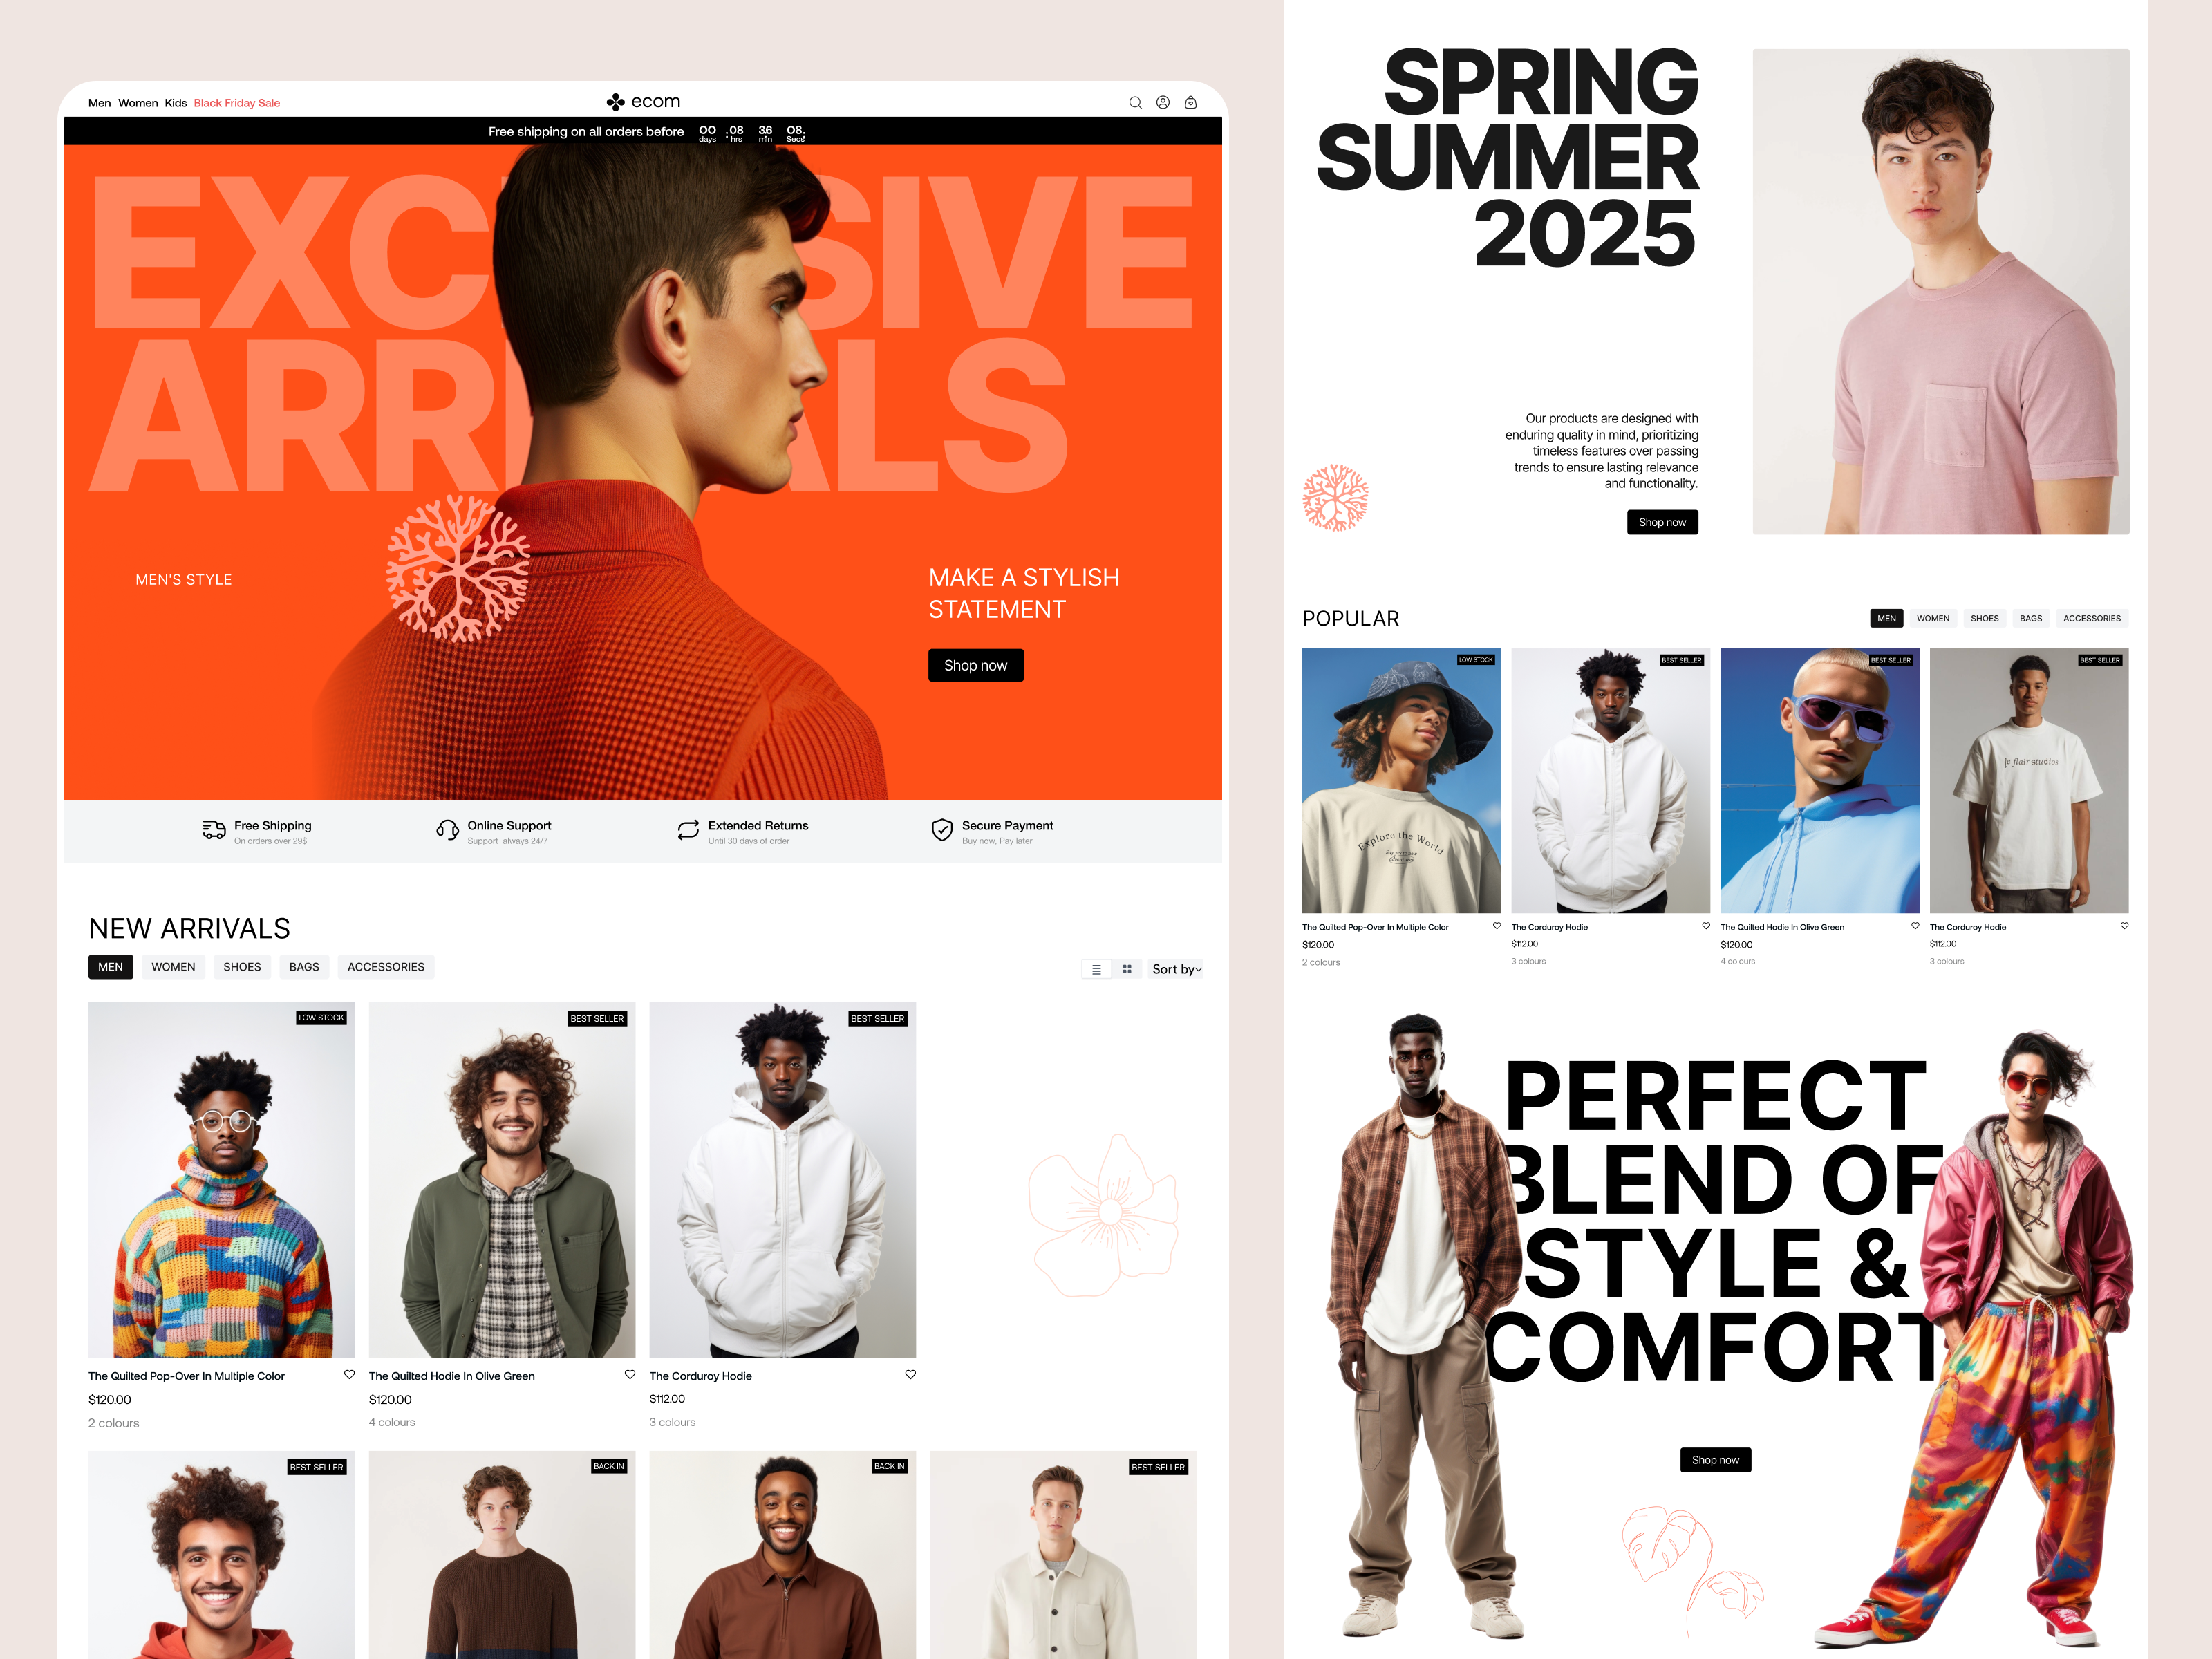Select ACCESSORIES tab under New Arrivals
Screen dimensions: 2212x1659
coord(386,967)
